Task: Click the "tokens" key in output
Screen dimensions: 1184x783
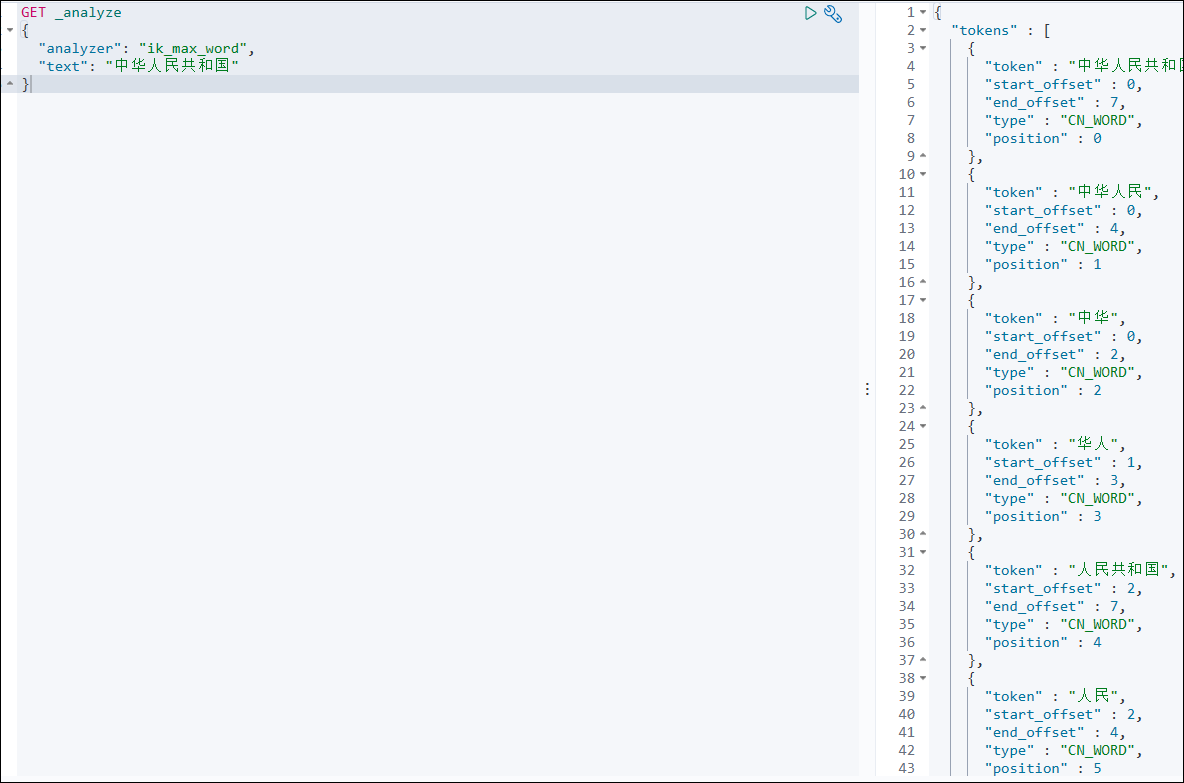Action: coord(984,30)
